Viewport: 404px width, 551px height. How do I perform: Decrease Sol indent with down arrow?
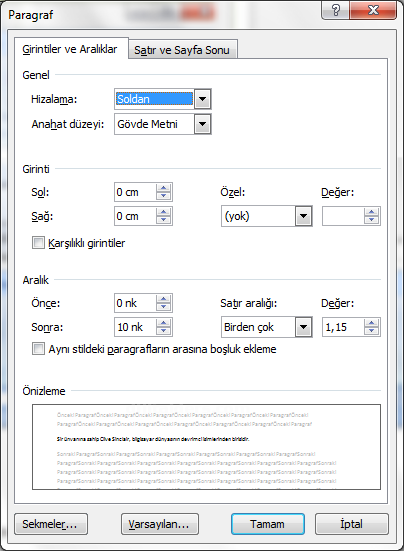(163, 196)
